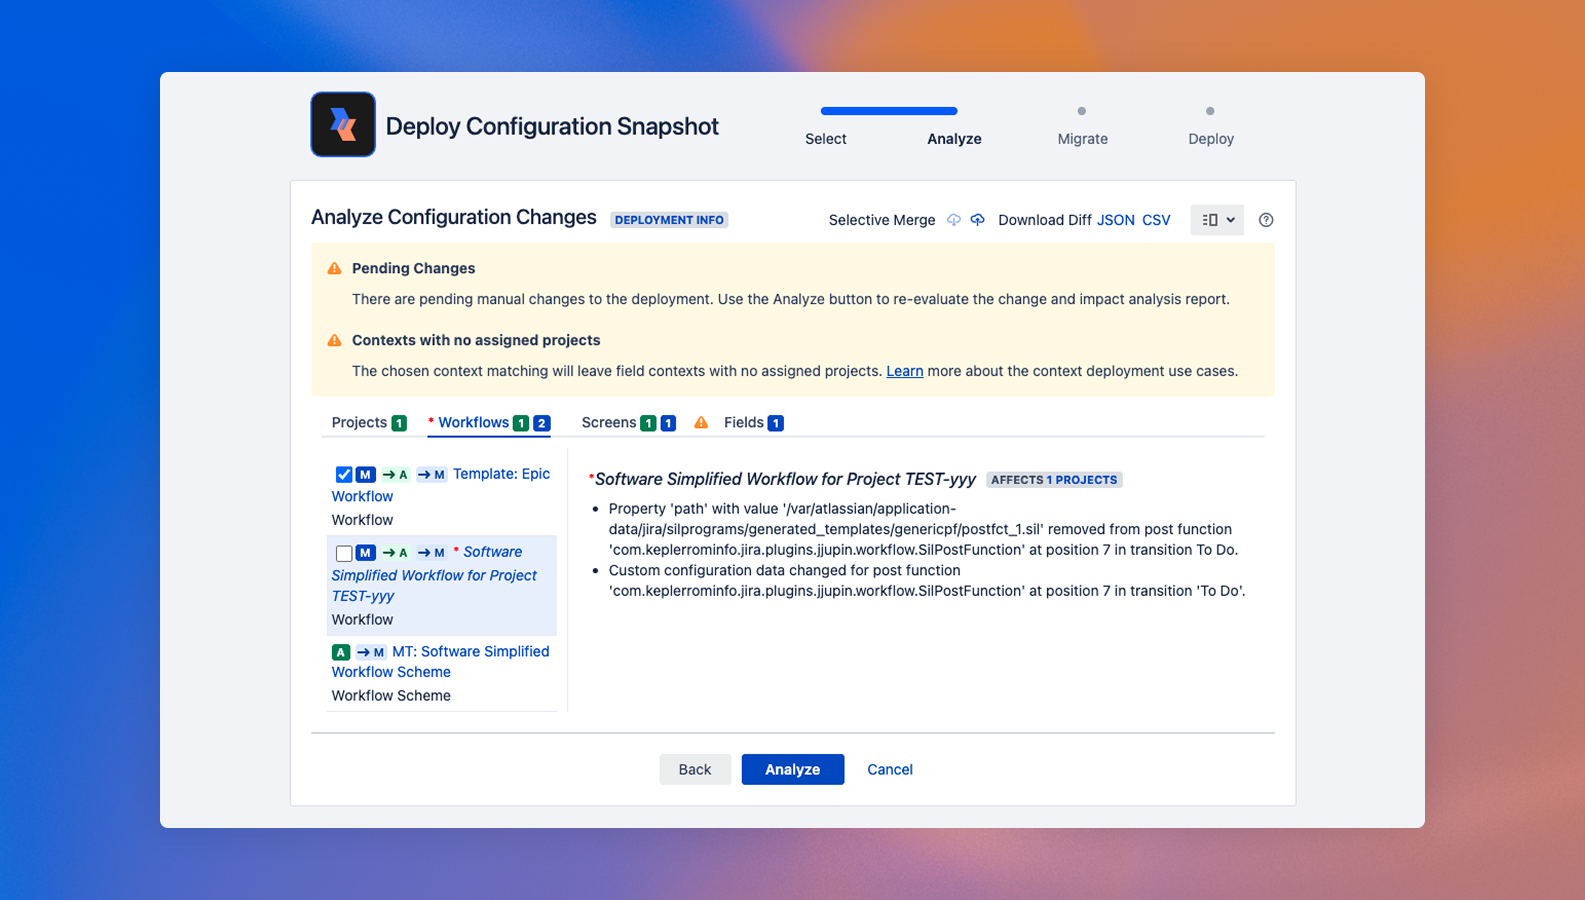Click the green 1 badge on Projects tab
The image size is (1585, 900).
point(399,423)
